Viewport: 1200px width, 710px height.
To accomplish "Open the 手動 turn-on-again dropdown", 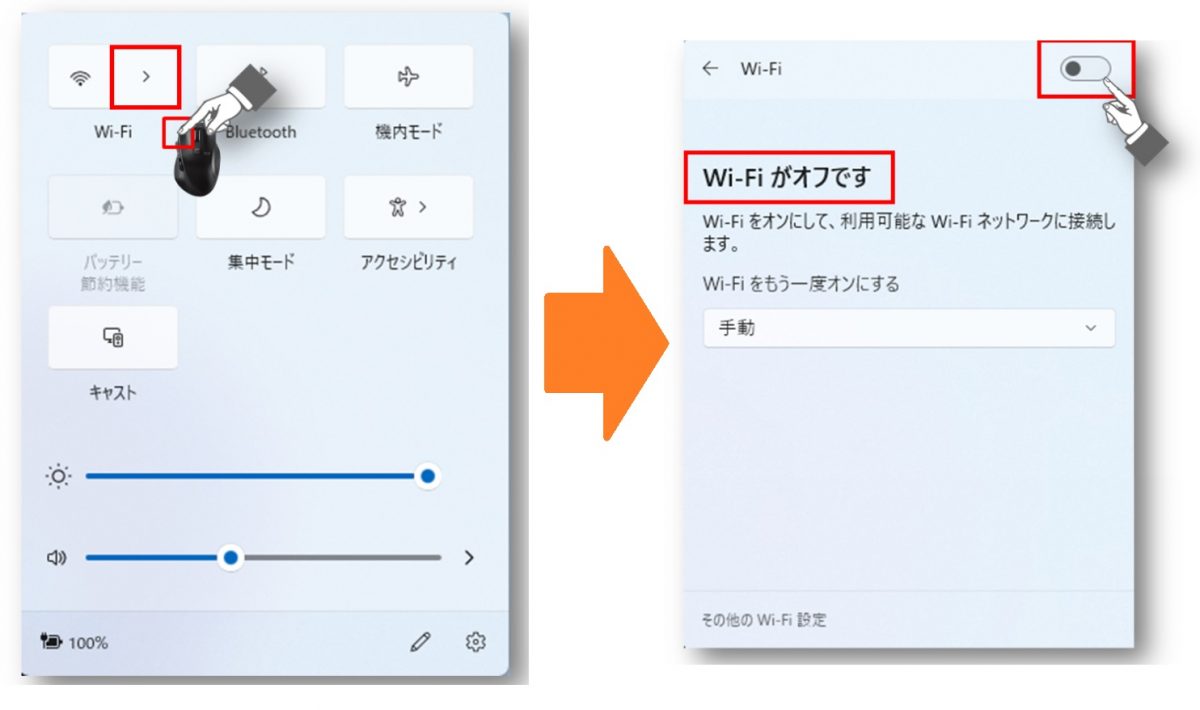I will coord(909,328).
